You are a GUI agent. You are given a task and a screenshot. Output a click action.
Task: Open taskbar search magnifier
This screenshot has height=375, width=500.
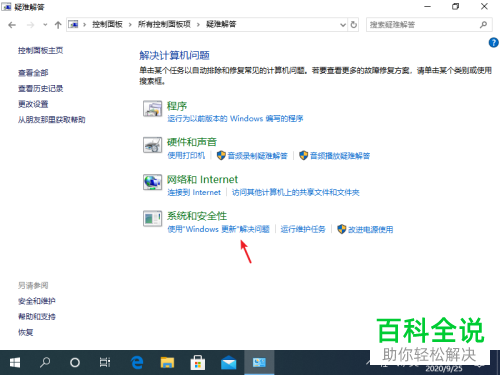tap(45, 362)
